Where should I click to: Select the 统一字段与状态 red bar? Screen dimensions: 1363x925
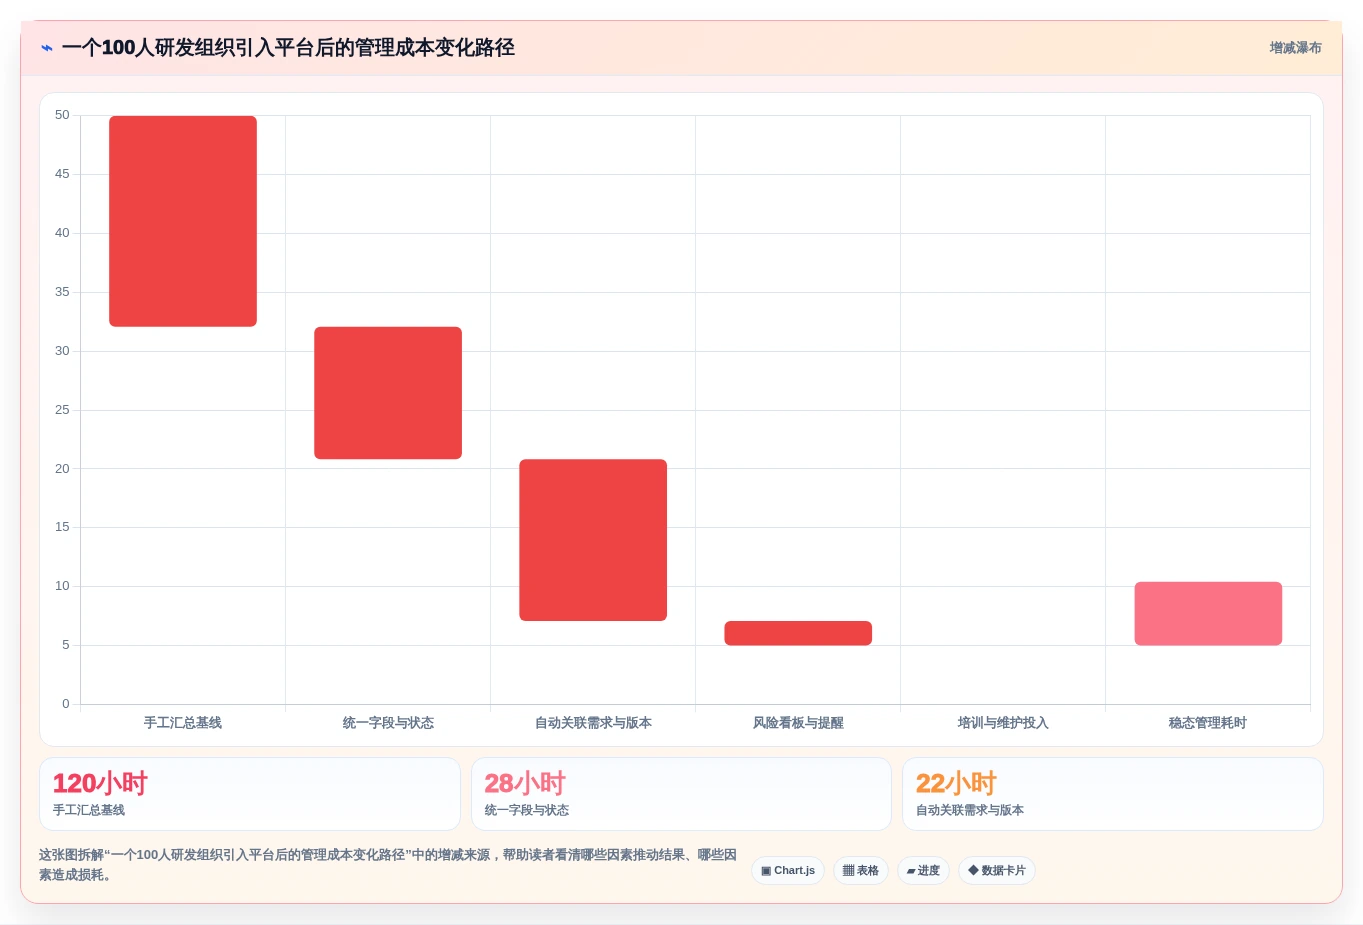[388, 393]
